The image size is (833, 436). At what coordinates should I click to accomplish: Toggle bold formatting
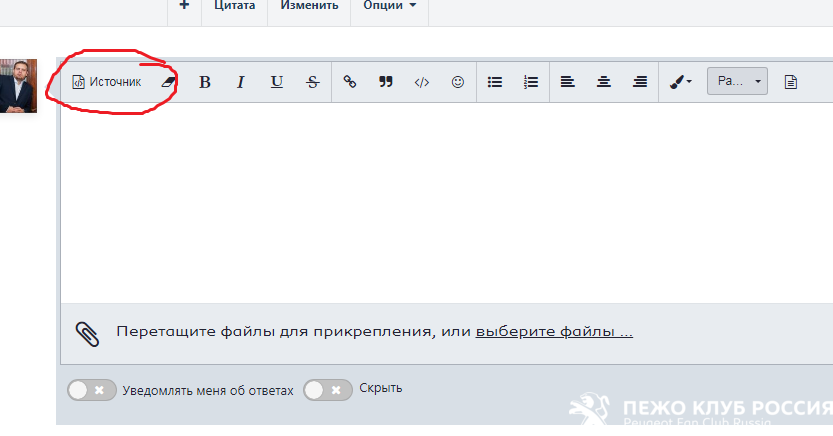click(x=205, y=82)
